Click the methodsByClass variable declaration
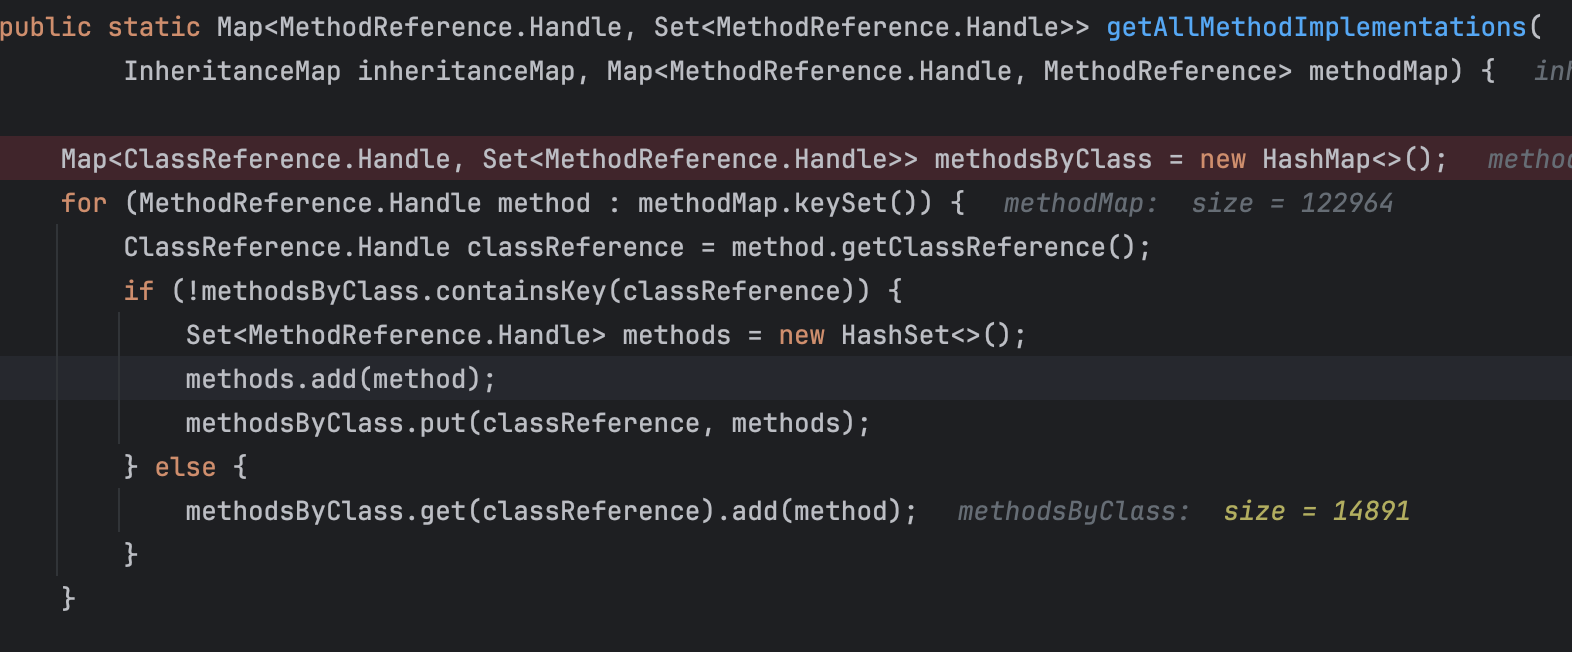The image size is (1572, 652). [x=1043, y=159]
